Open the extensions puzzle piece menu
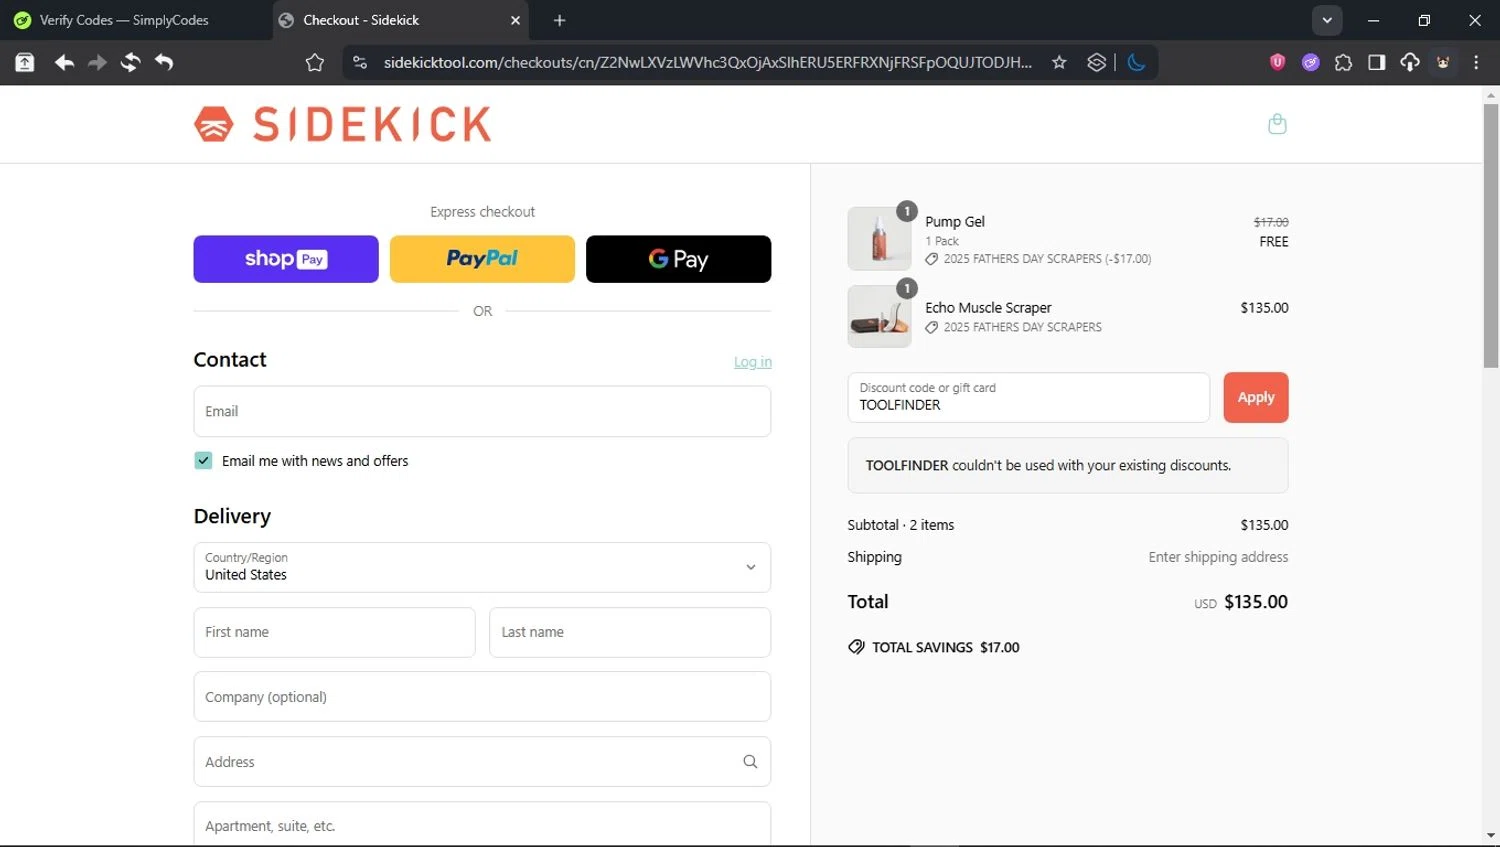1500x847 pixels. click(1343, 63)
